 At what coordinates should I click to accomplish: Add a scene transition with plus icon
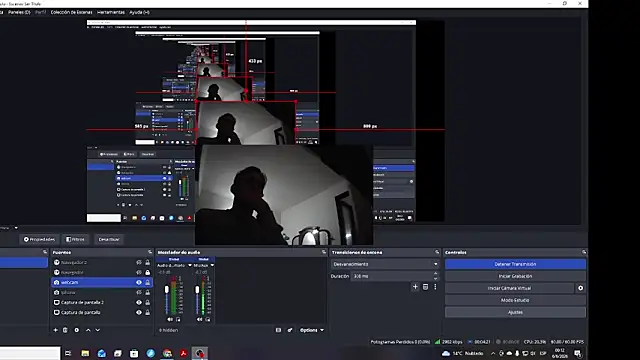click(x=415, y=287)
